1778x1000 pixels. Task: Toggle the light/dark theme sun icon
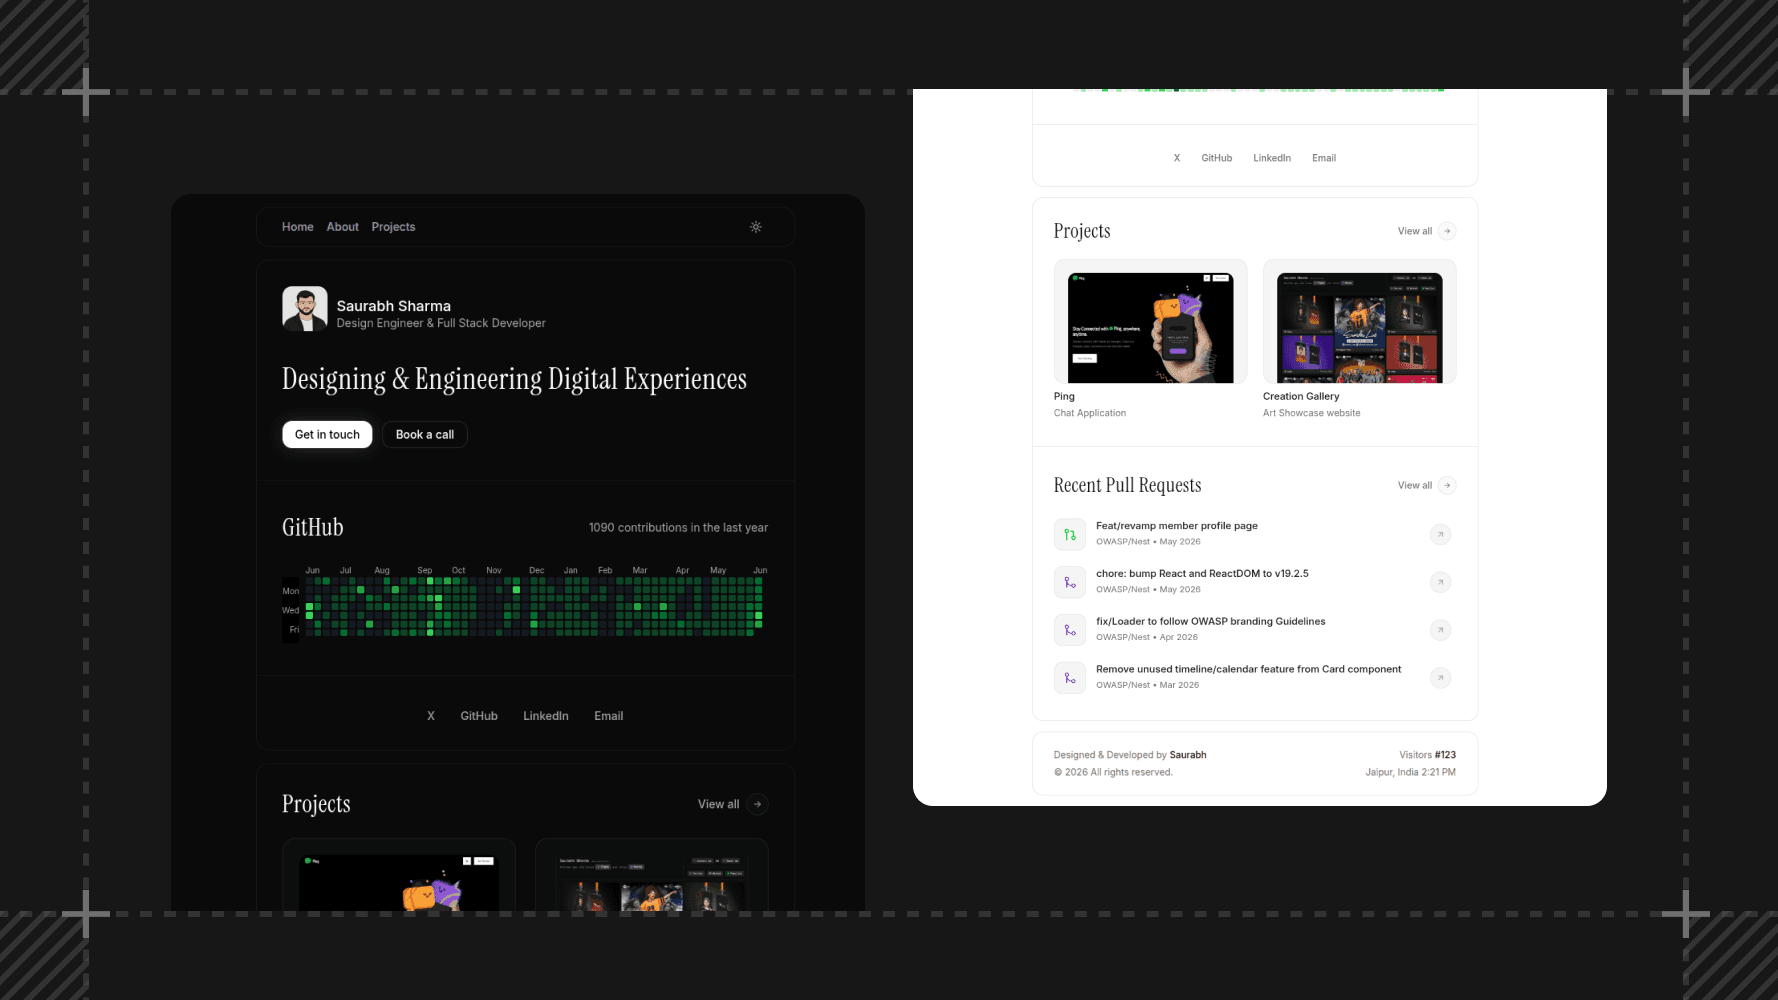[x=756, y=227]
